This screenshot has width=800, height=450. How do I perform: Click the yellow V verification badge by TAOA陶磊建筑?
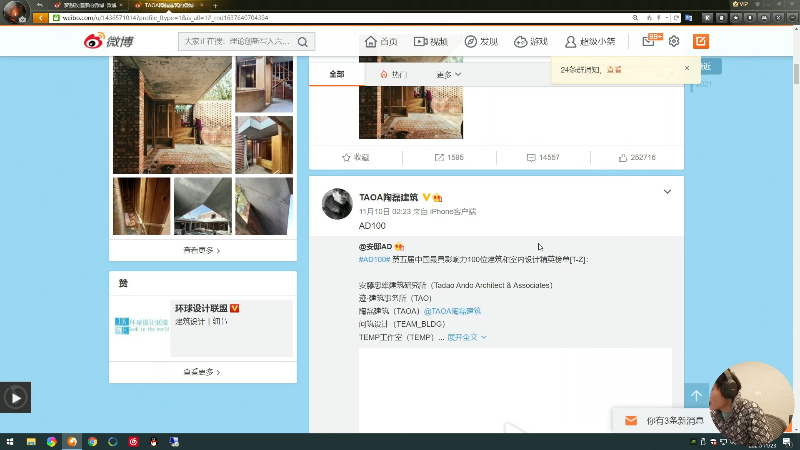(426, 197)
